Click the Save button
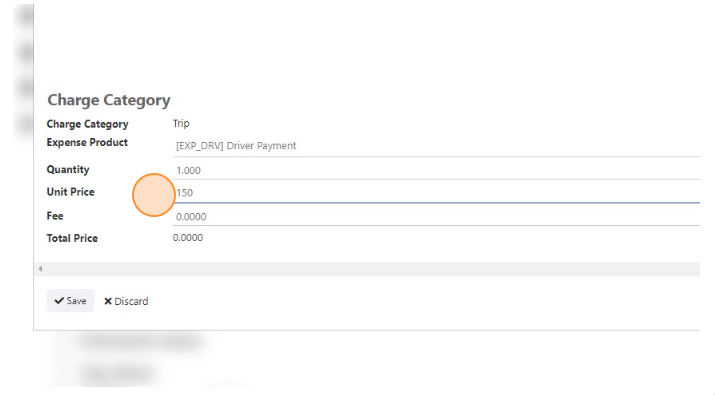715x395 pixels. tap(70, 301)
